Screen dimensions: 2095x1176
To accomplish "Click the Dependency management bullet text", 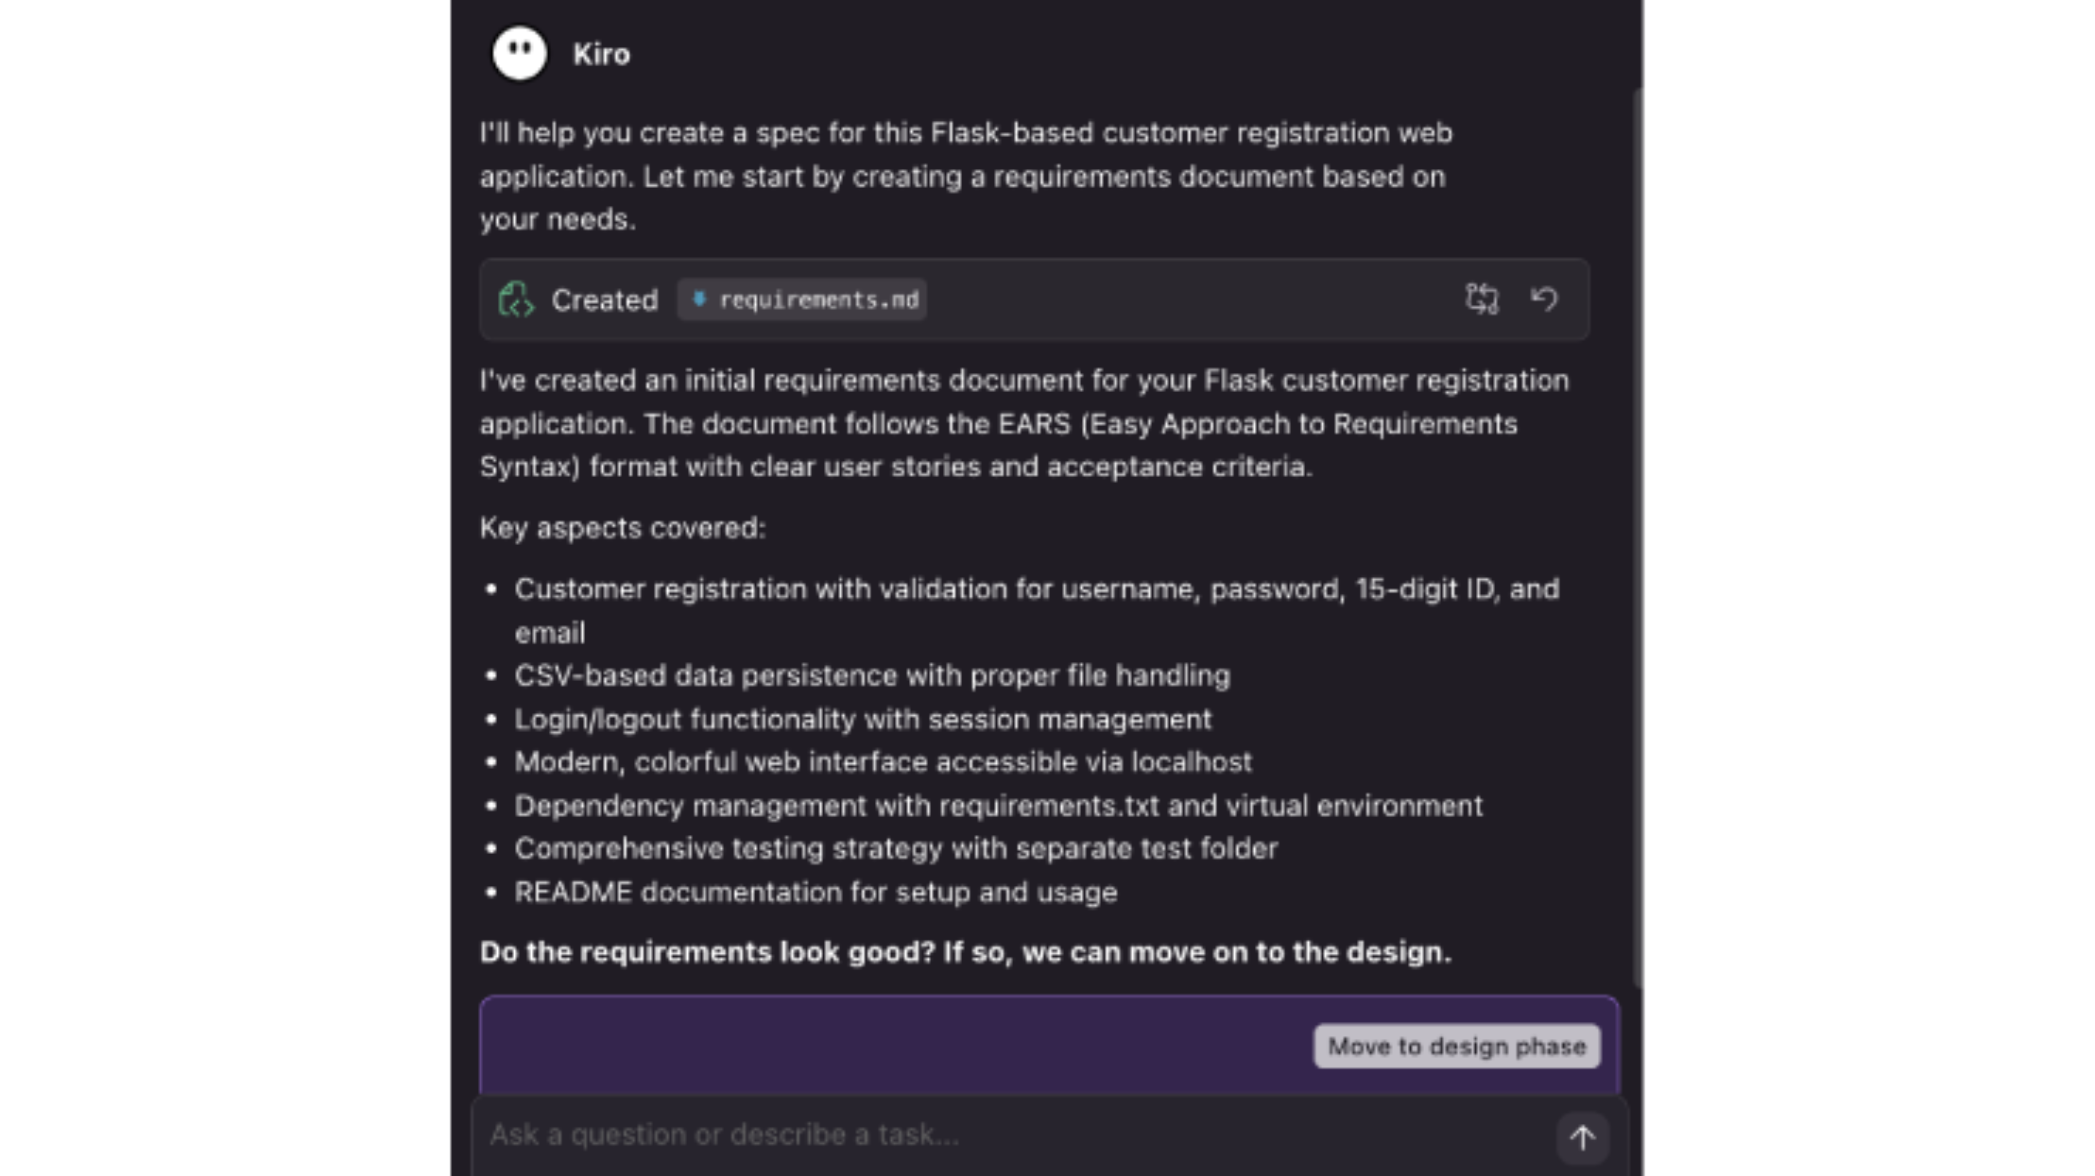I will [x=997, y=806].
